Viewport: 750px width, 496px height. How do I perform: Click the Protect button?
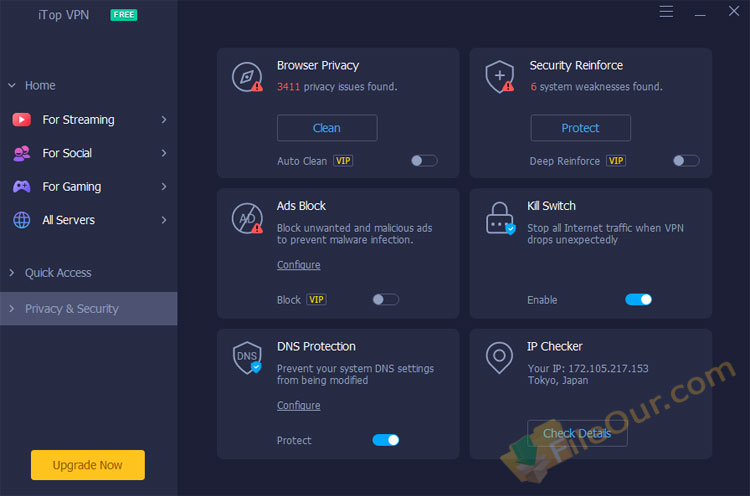click(581, 128)
